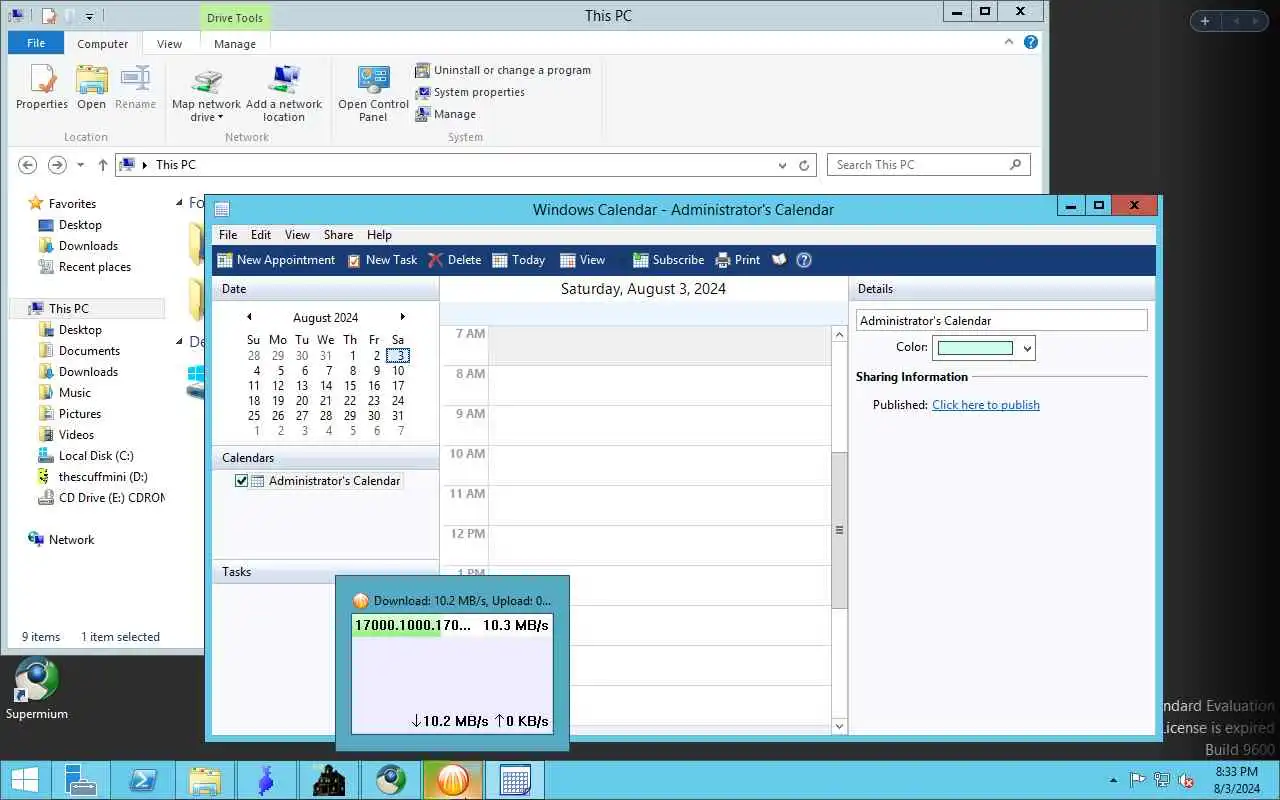Click the day view vertical scrollbar thumb
The image size is (1280, 800).
point(839,530)
